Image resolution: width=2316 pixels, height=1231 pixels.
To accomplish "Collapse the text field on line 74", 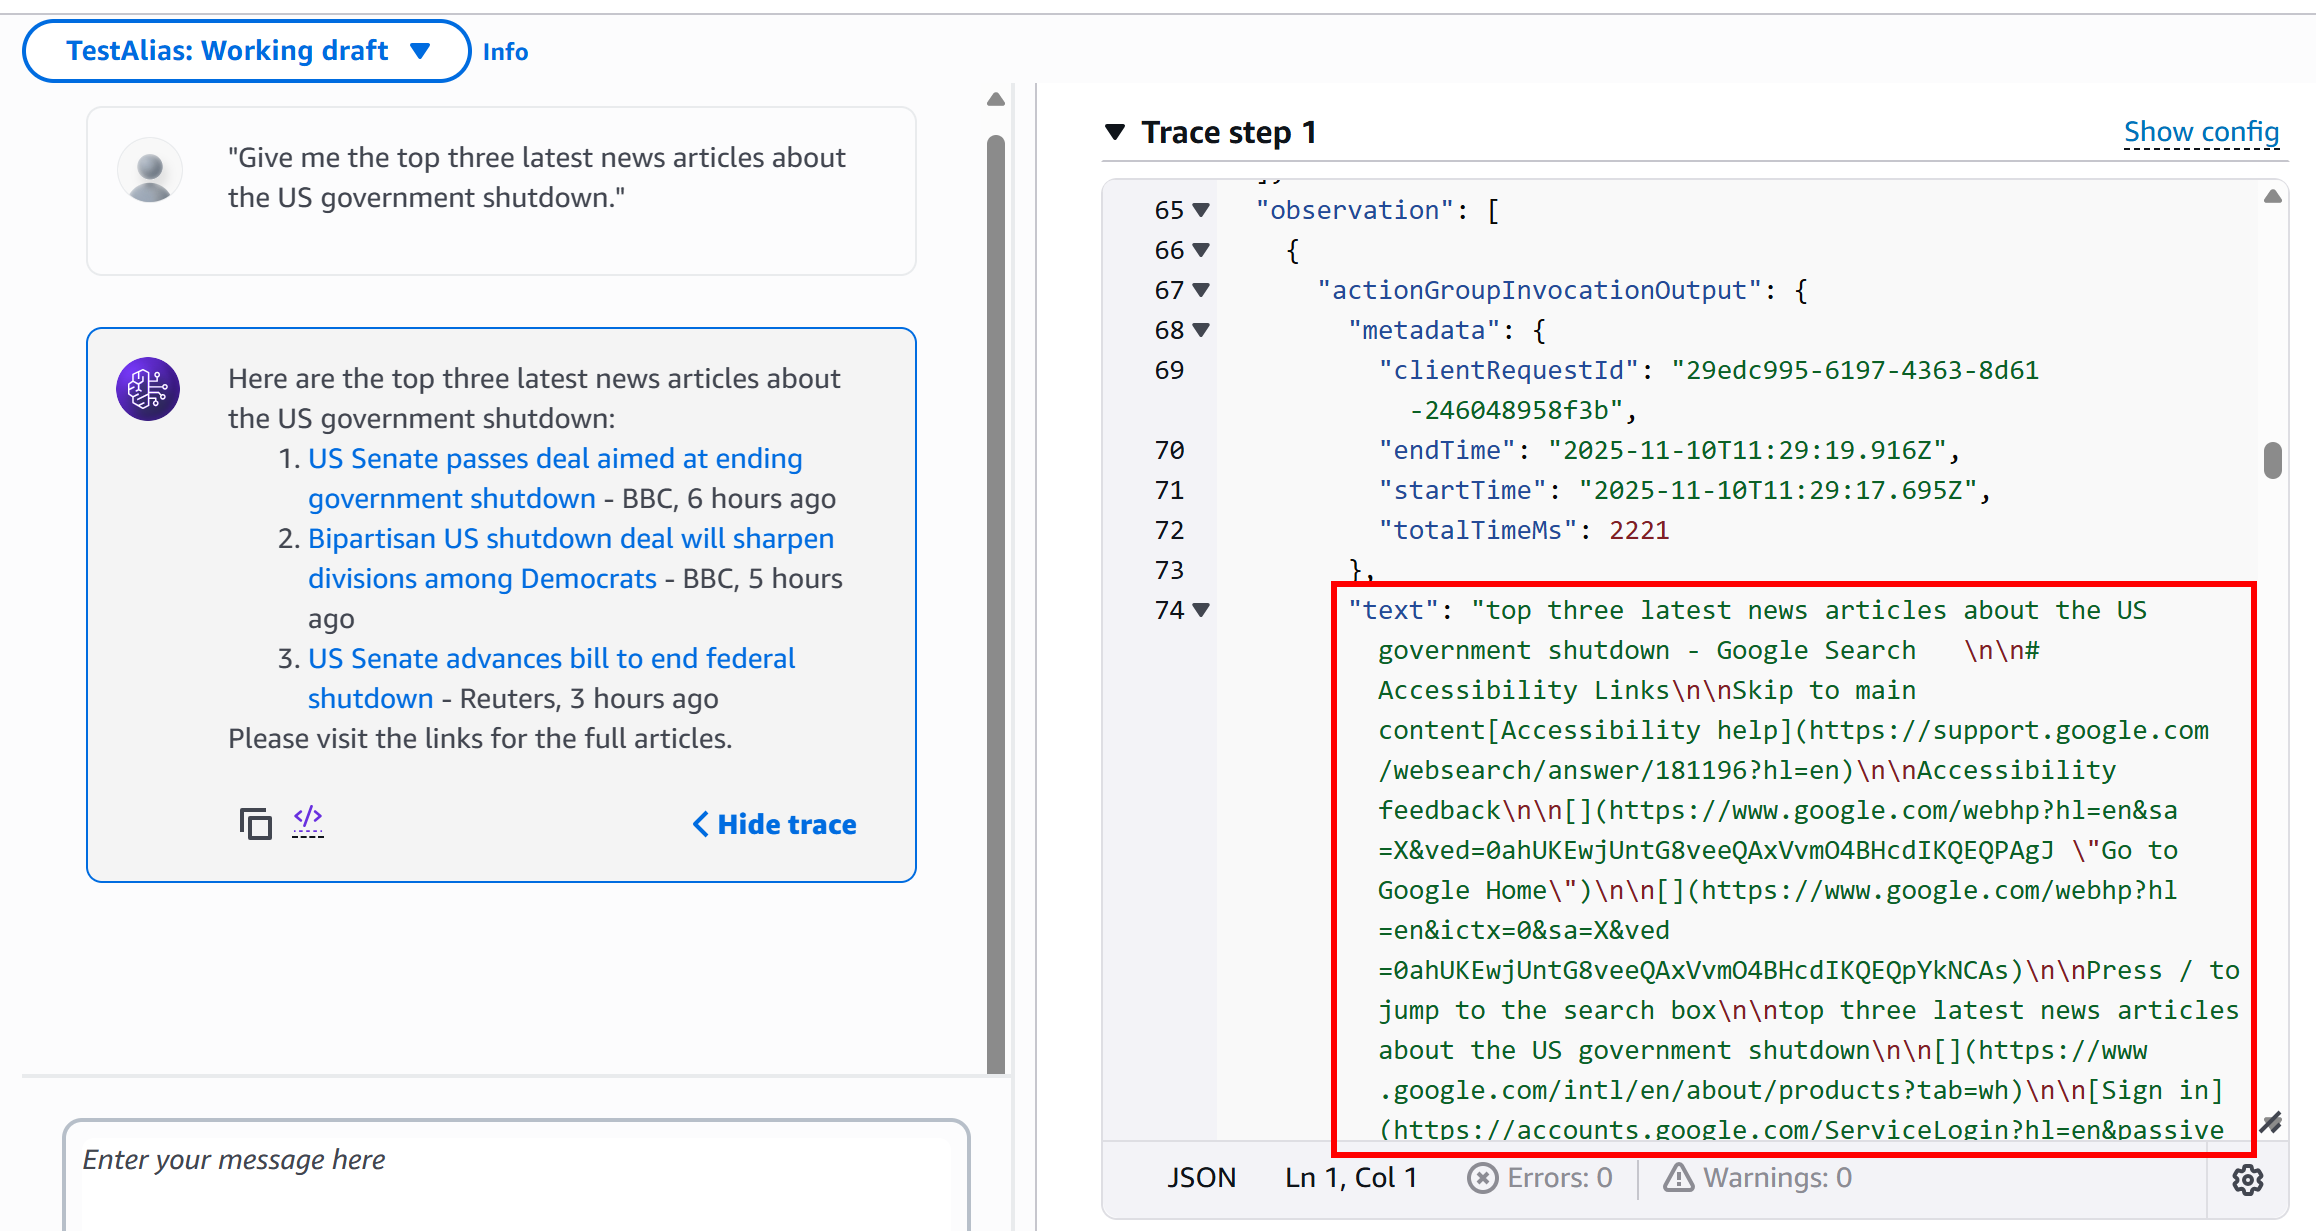I will point(1200,610).
